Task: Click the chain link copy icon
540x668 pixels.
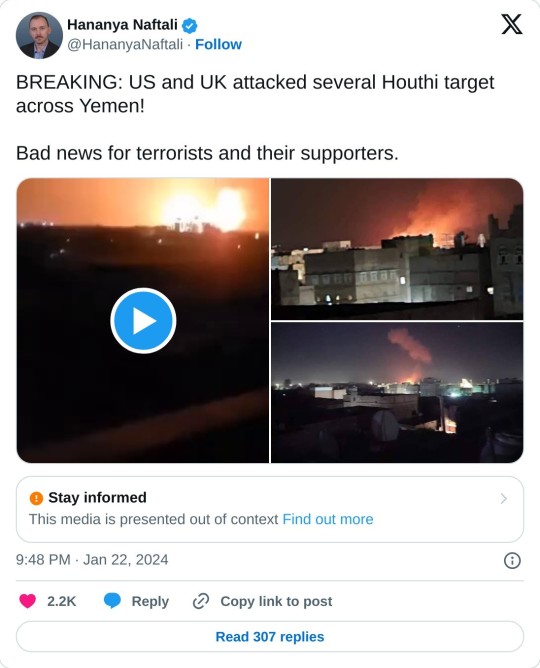Action: coord(201,601)
